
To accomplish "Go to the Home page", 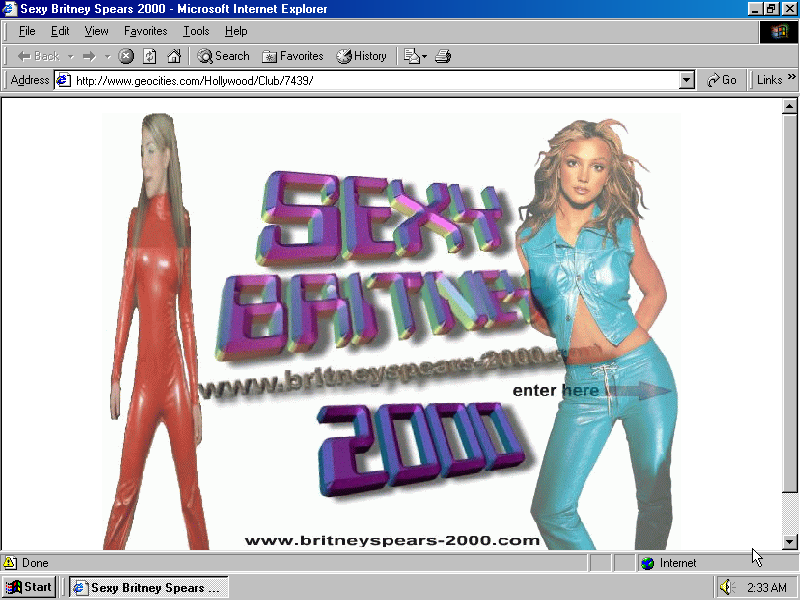I will pyautogui.click(x=174, y=56).
